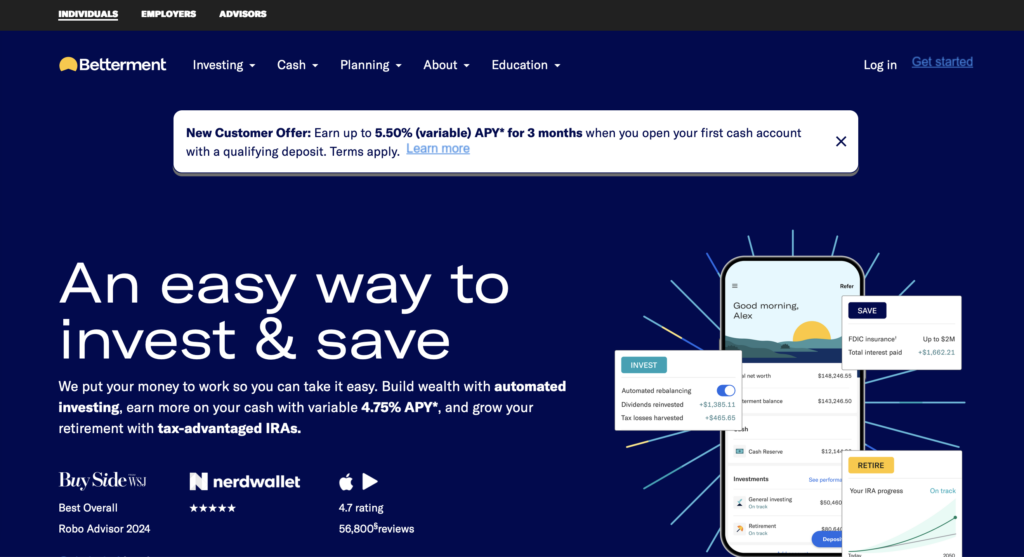Click the nerdwallet five-star rating

212,508
